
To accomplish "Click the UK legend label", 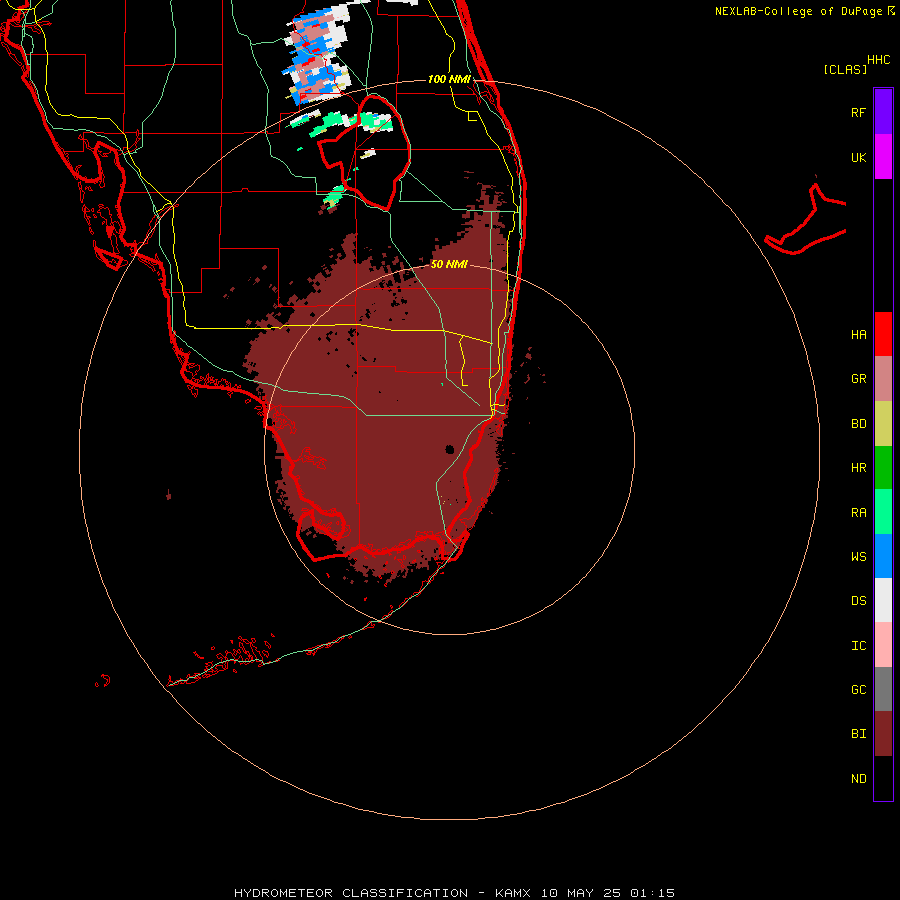I will [x=858, y=157].
